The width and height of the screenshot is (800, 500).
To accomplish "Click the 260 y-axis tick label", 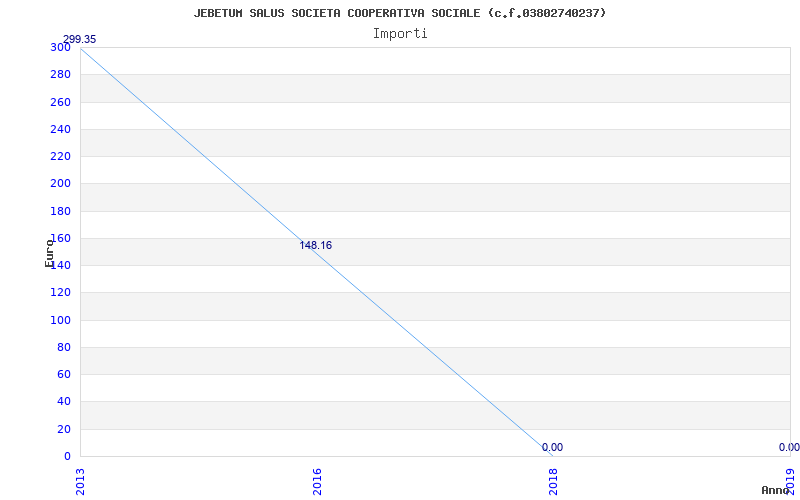I will click(x=60, y=102).
